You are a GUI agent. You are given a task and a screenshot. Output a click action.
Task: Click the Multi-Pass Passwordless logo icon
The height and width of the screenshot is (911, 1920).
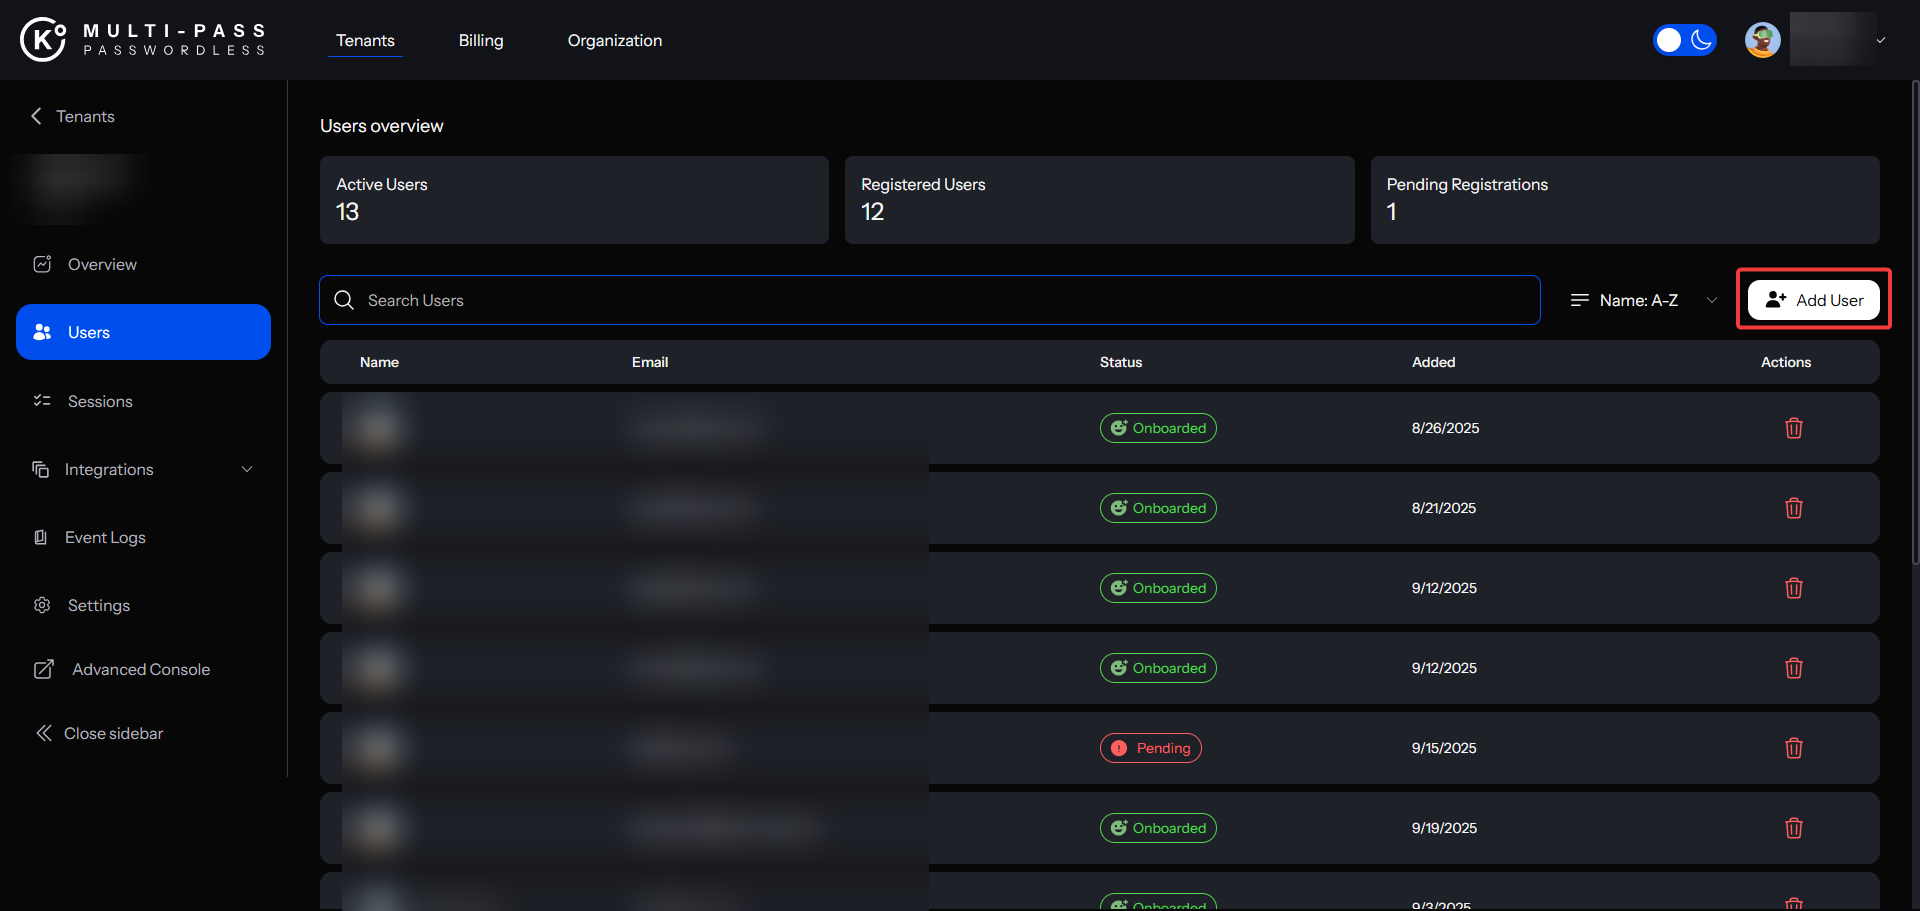tap(43, 40)
